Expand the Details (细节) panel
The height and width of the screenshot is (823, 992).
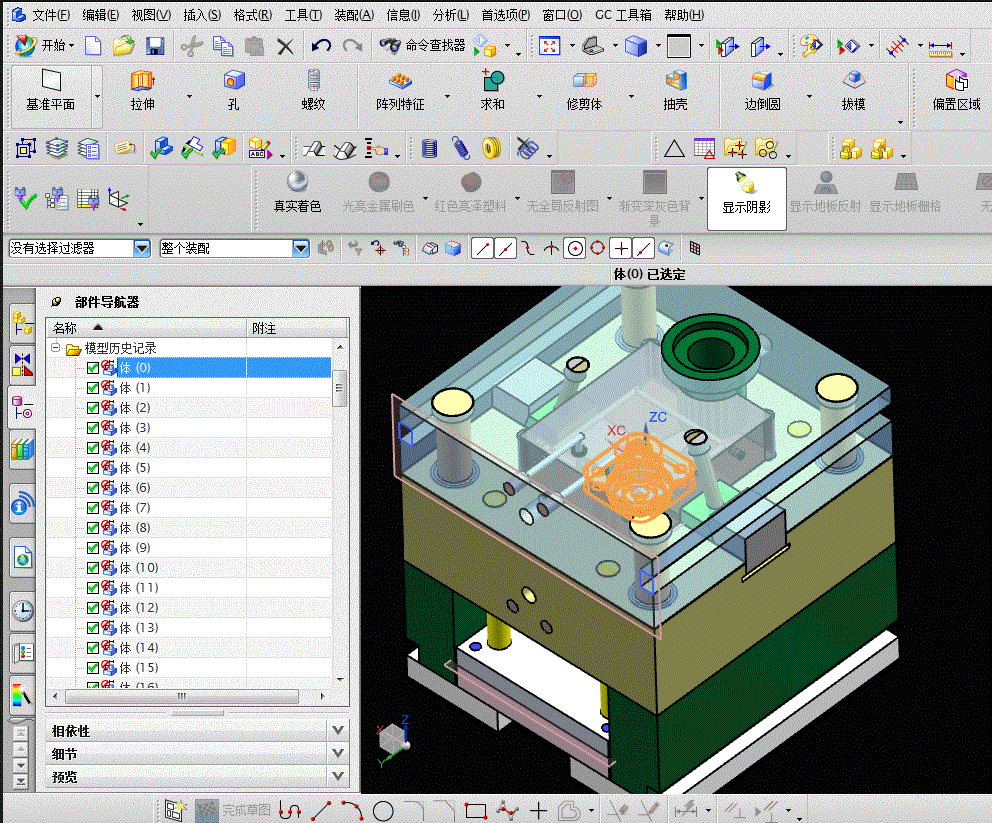338,753
